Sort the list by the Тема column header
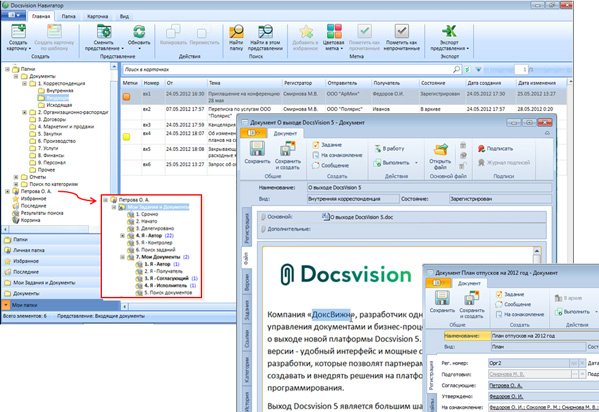Screen dimensions: 599x412 (244, 83)
